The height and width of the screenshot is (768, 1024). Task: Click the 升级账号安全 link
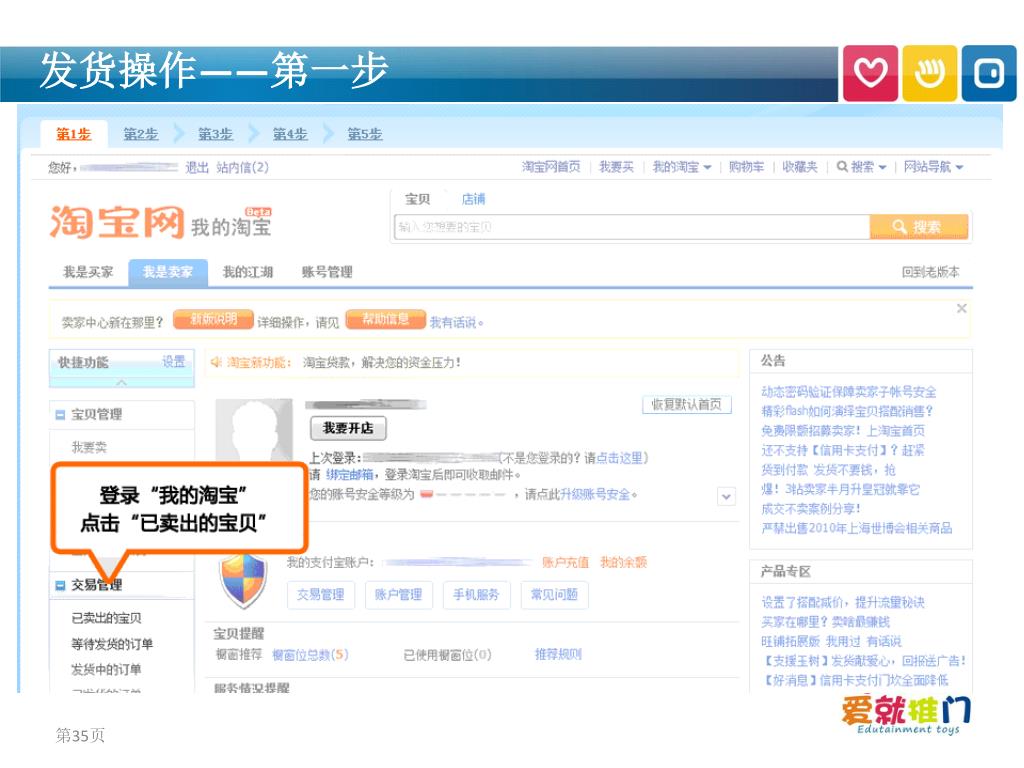(x=595, y=494)
